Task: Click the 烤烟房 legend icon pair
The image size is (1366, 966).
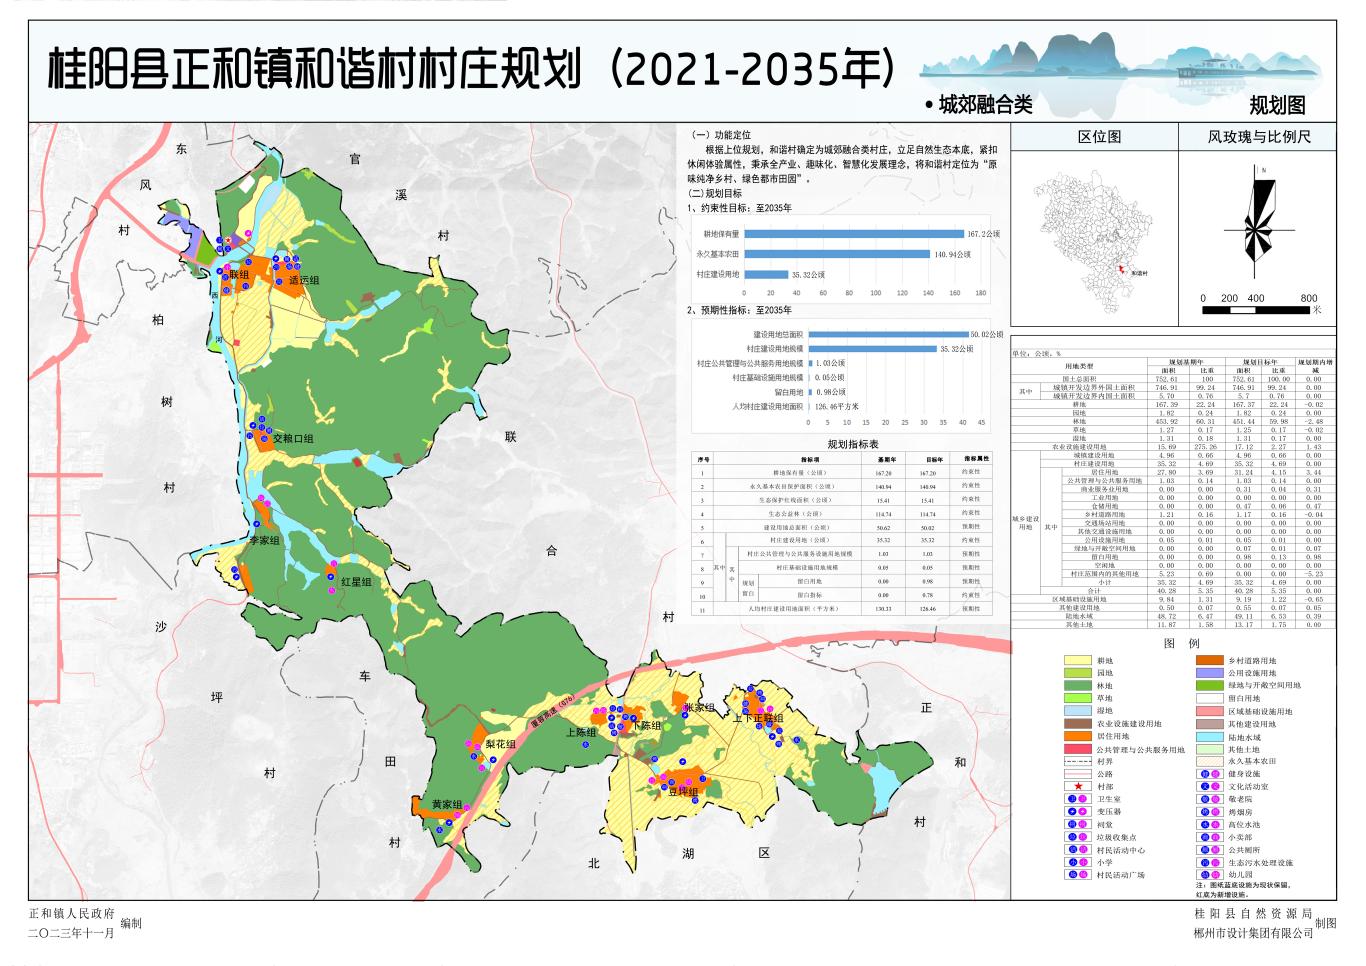Action: (x=1210, y=812)
